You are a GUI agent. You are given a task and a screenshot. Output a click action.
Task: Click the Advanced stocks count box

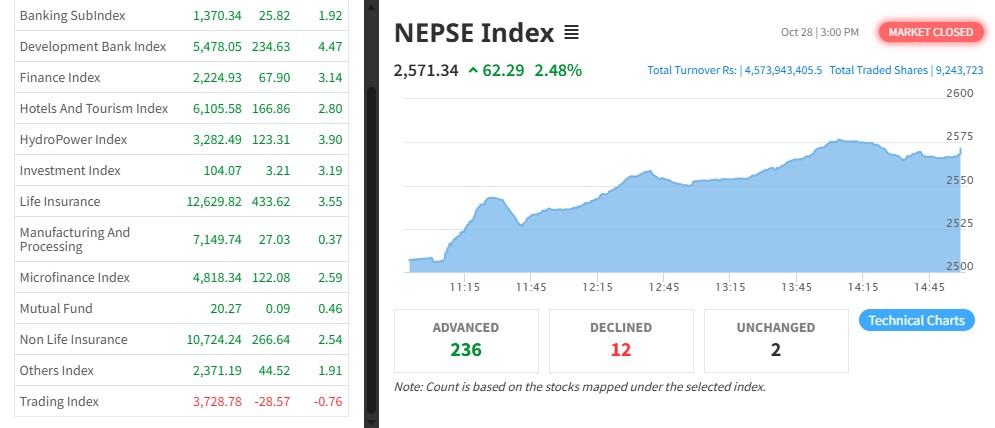(x=466, y=340)
